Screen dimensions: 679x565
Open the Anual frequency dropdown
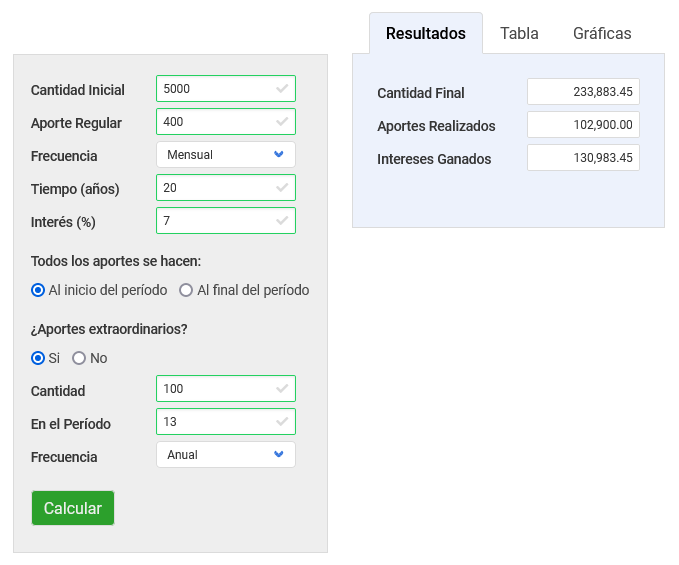pos(226,455)
